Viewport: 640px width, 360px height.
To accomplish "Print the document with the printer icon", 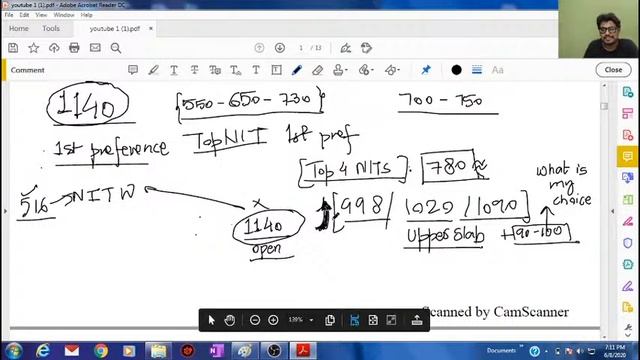I will (74, 48).
